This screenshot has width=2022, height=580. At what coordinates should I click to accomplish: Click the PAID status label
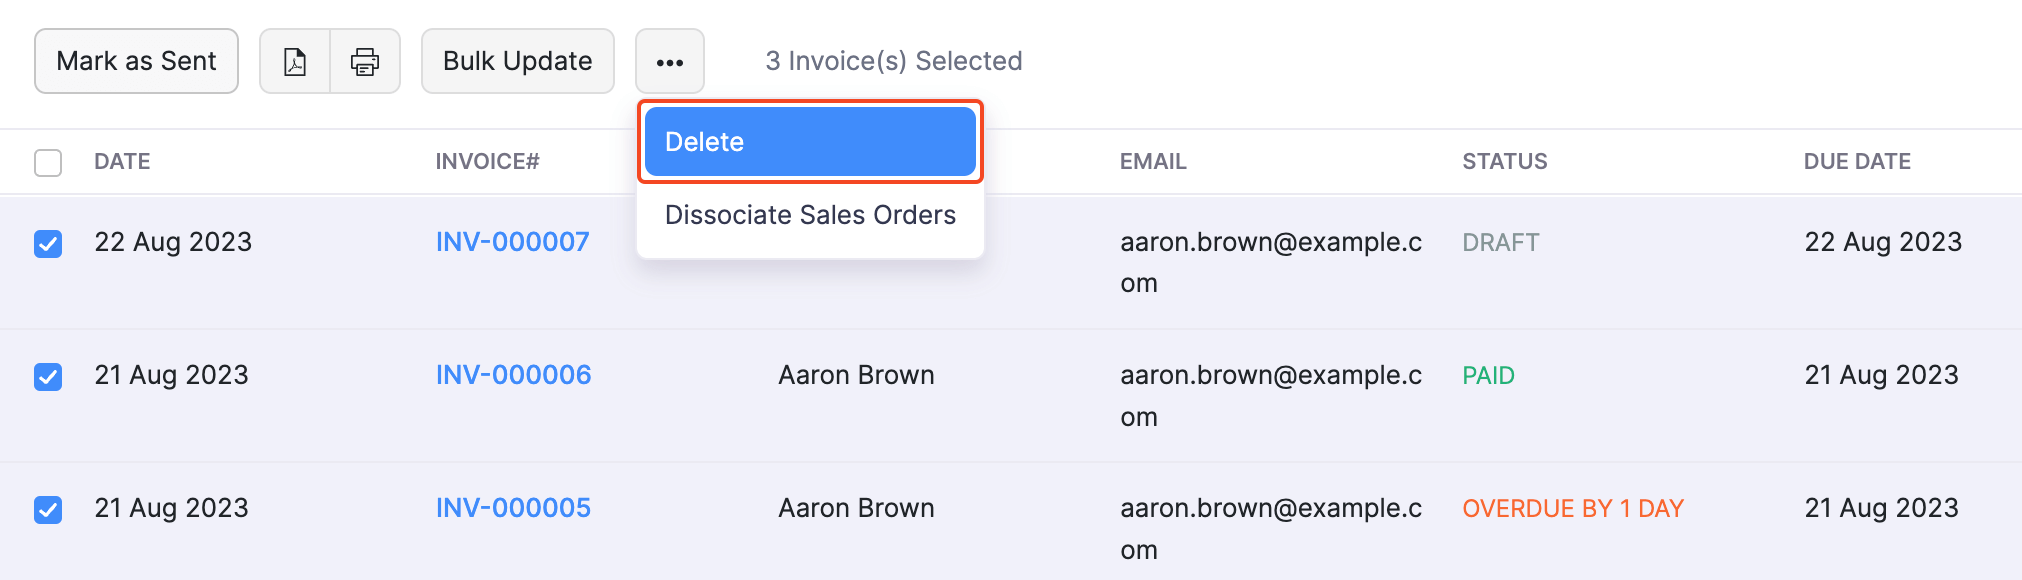(x=1488, y=375)
